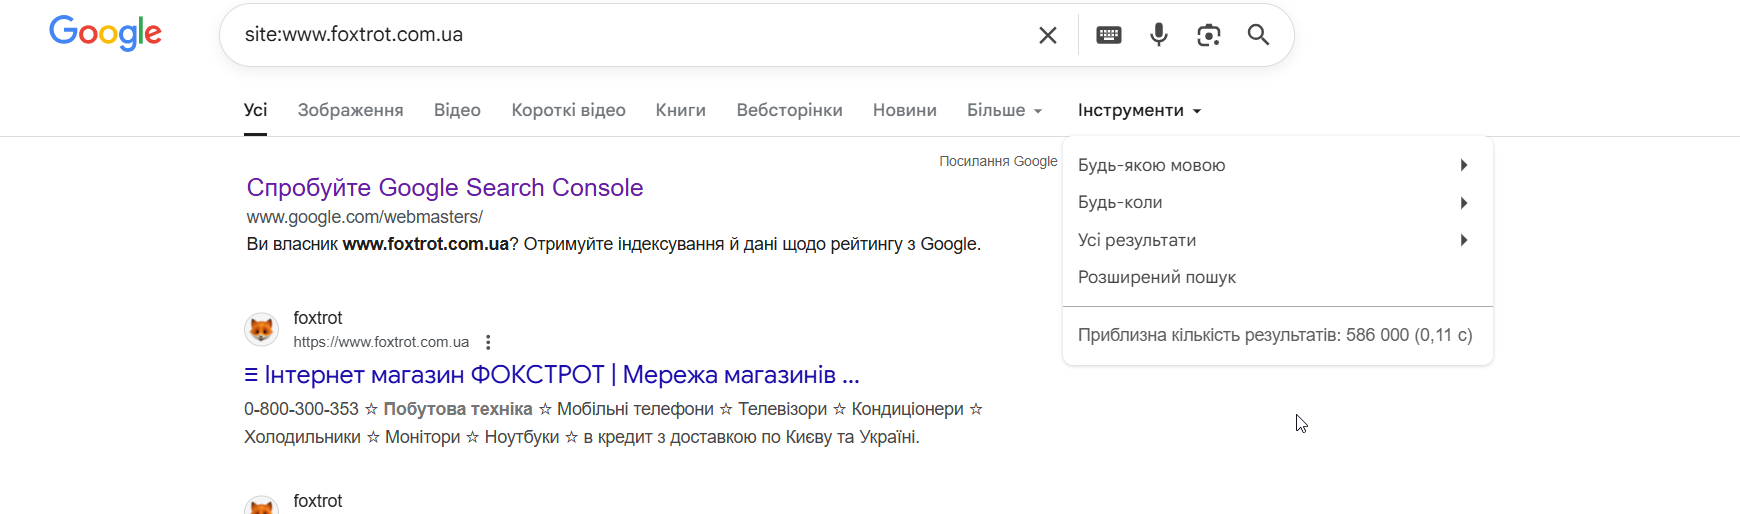Start voice search with microphone icon
The width and height of the screenshot is (1740, 514).
click(1159, 35)
